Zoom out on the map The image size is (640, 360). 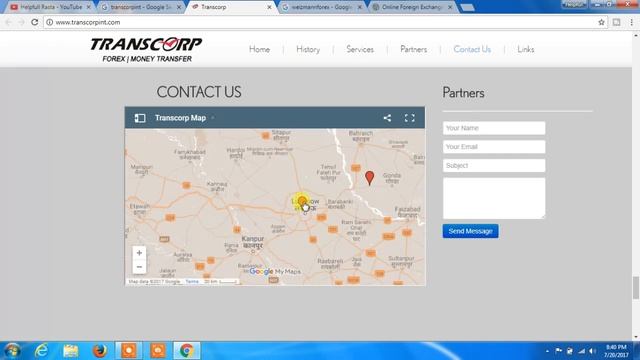(x=139, y=267)
